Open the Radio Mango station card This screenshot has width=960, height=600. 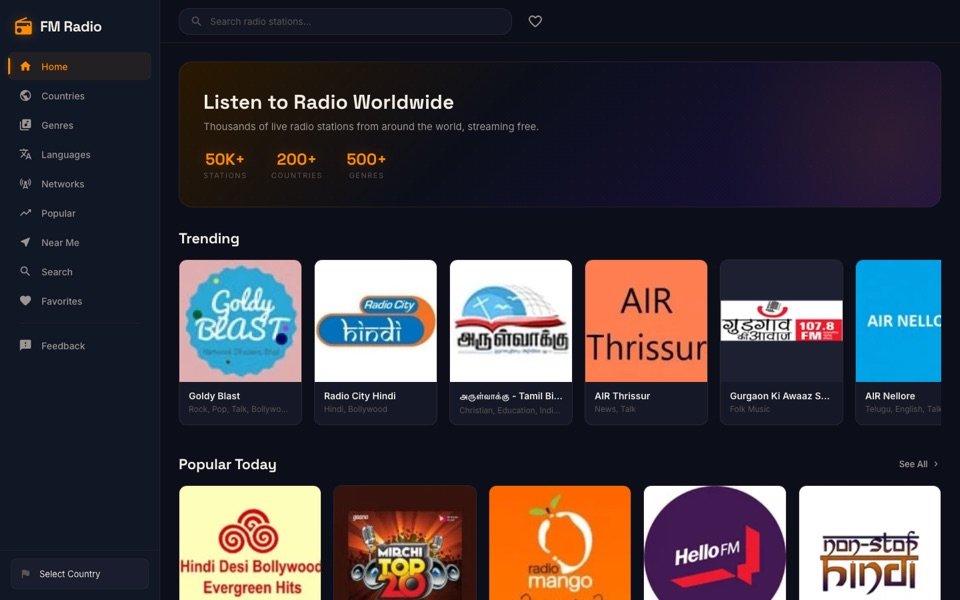(560, 542)
